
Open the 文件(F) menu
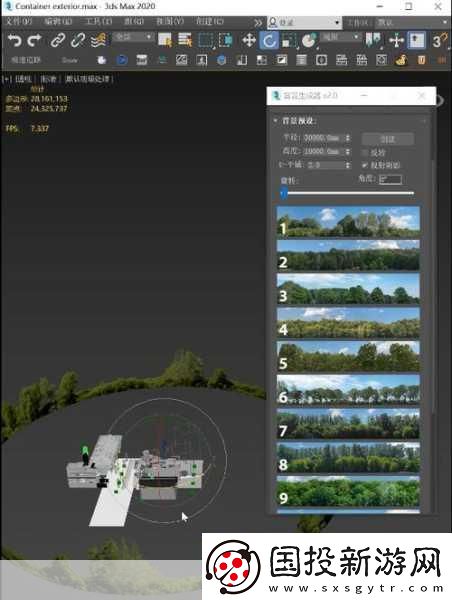click(19, 21)
